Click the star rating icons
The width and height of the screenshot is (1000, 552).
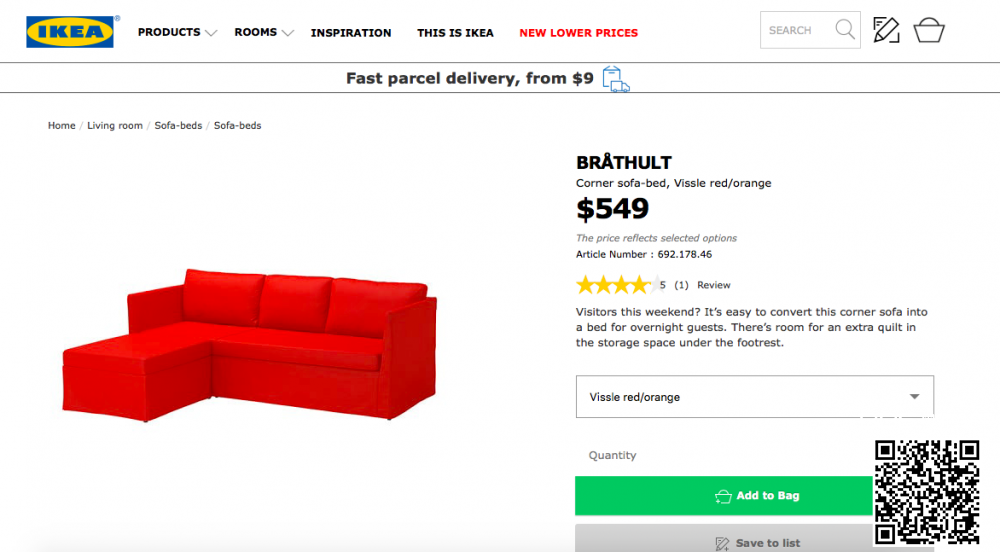tap(613, 285)
